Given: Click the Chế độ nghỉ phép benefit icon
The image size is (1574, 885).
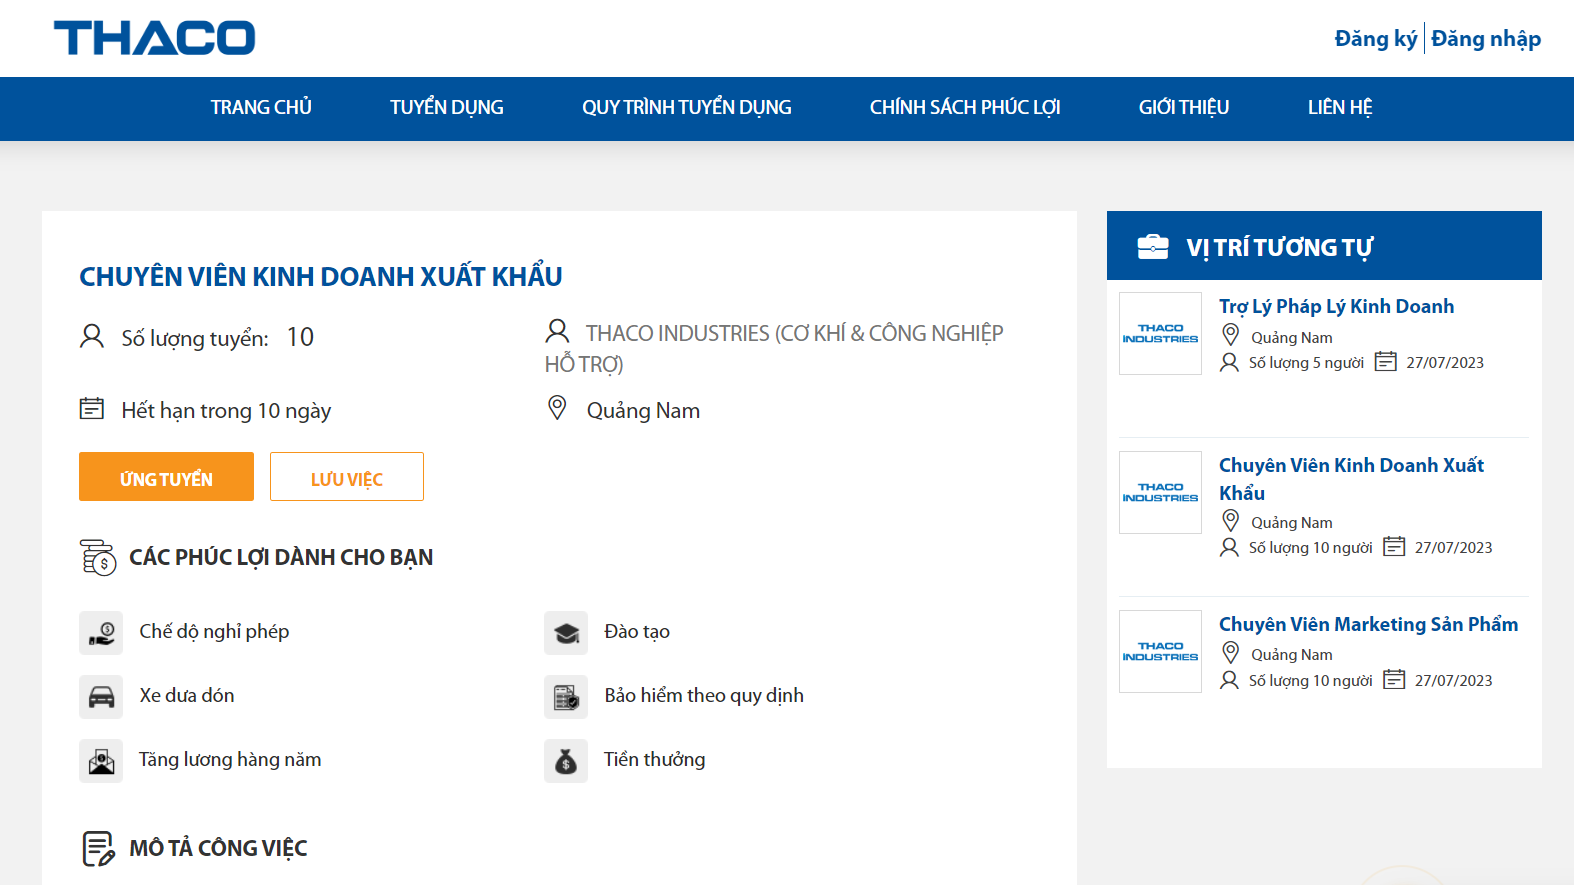Looking at the screenshot, I should click(x=101, y=633).
